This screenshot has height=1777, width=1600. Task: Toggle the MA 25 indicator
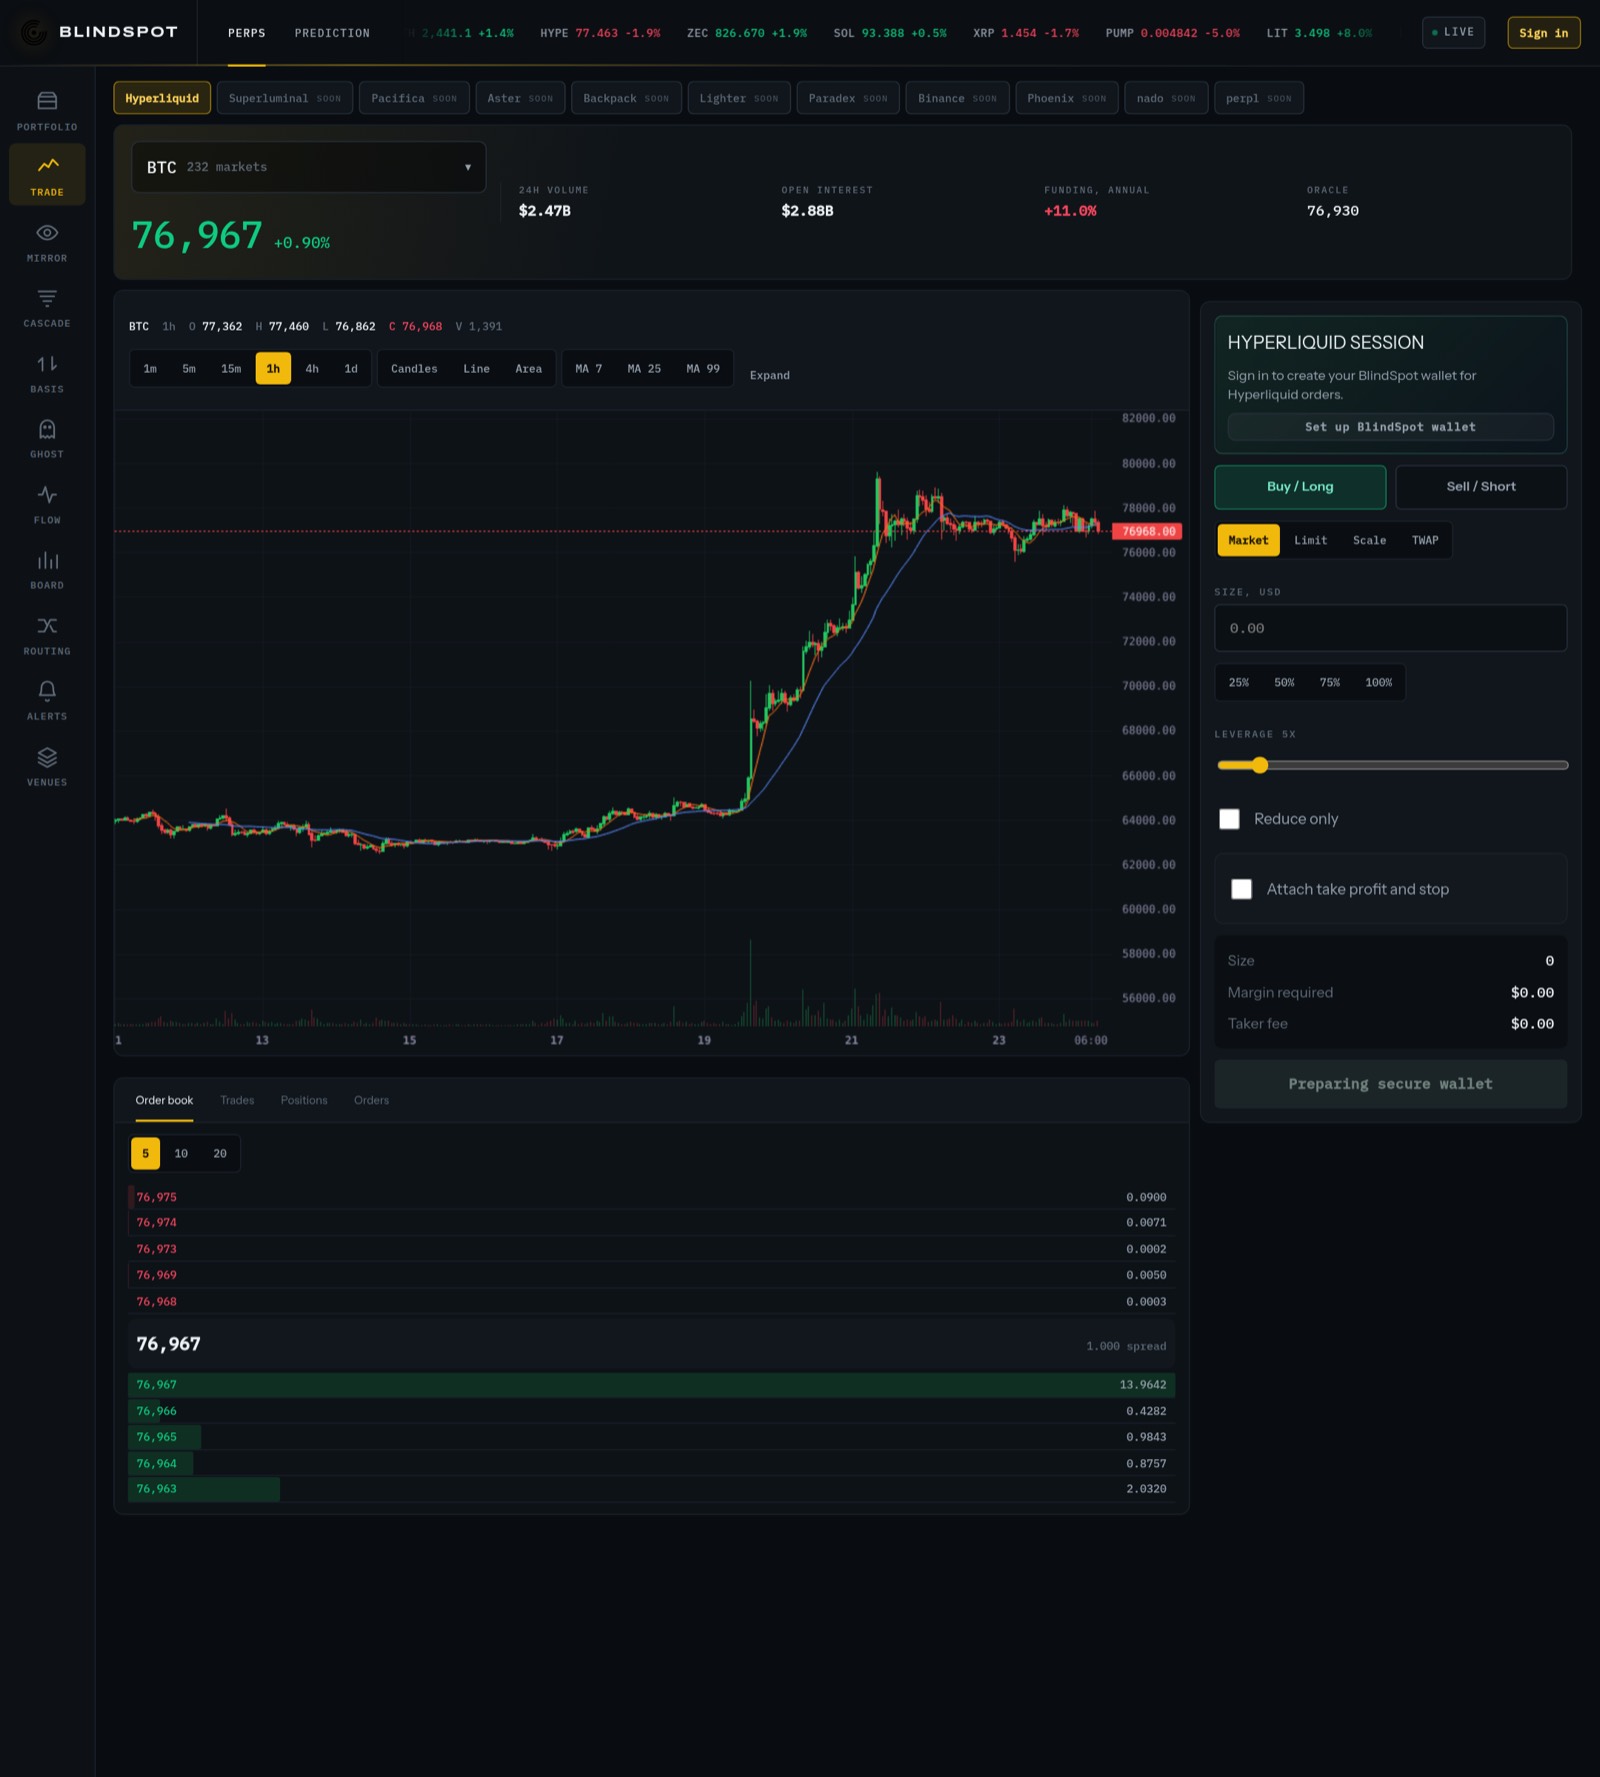[644, 369]
